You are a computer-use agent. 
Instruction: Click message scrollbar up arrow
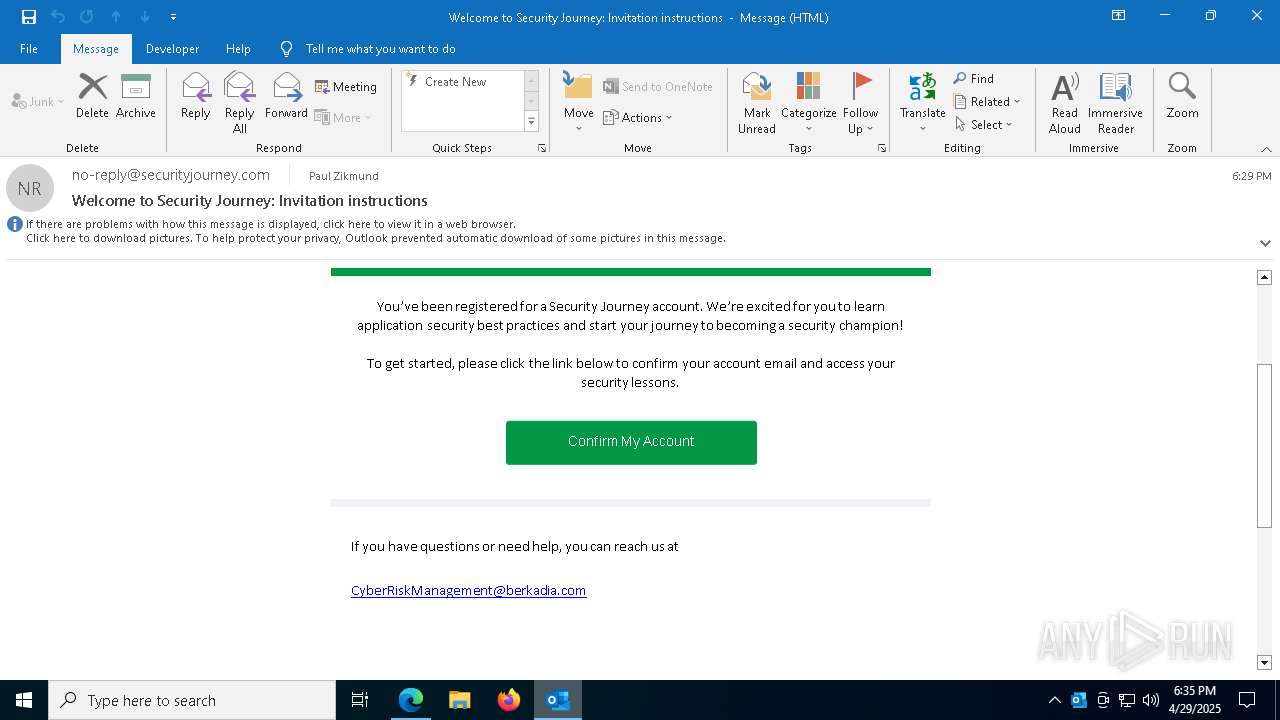click(x=1264, y=277)
